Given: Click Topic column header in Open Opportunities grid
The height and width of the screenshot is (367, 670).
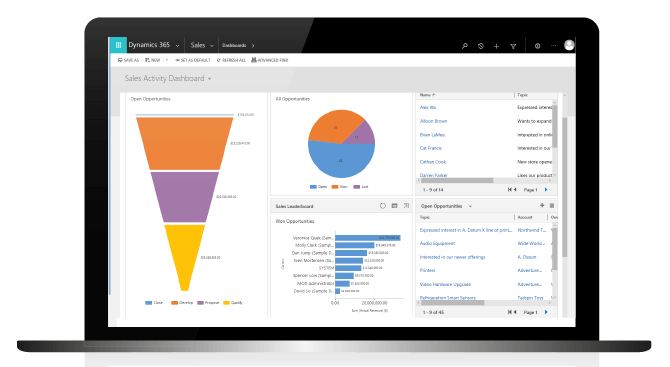Looking at the screenshot, I should (x=424, y=217).
